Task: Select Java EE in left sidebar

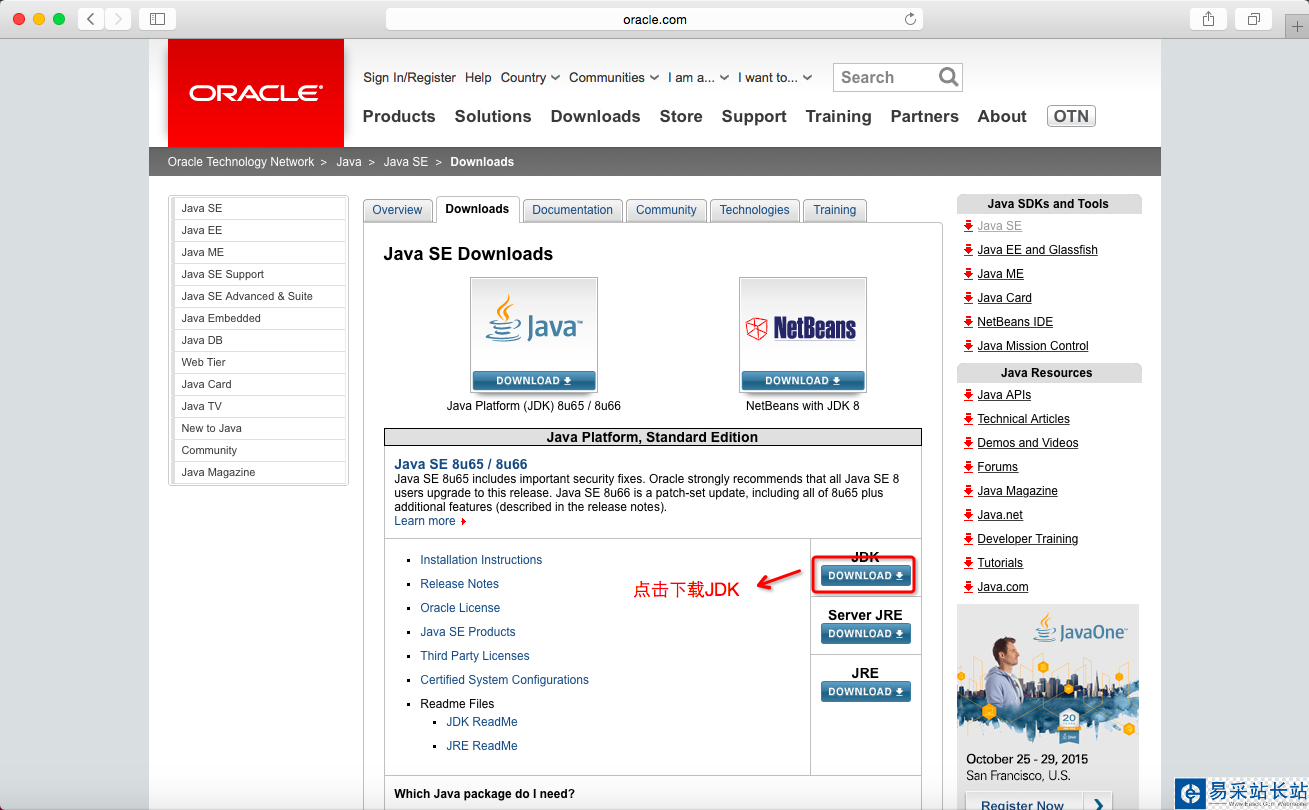Action: click(260, 230)
